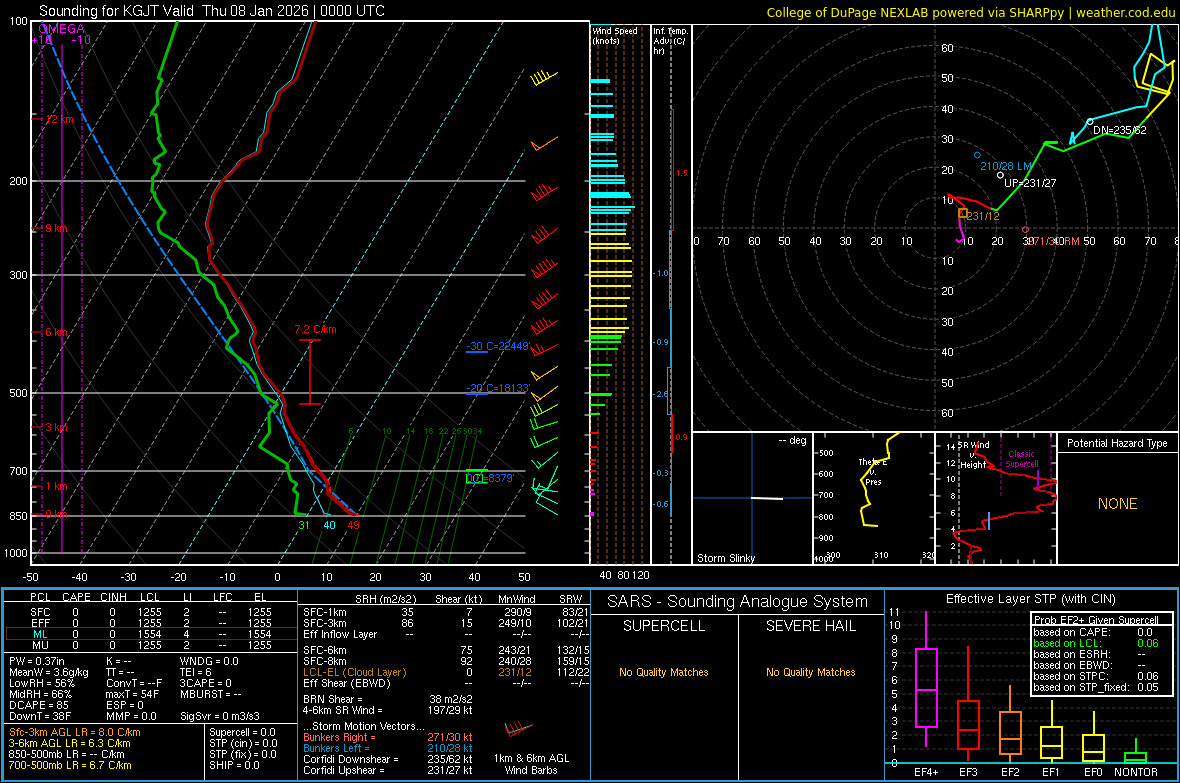Select the highlighted ML parcel row

tap(151, 634)
